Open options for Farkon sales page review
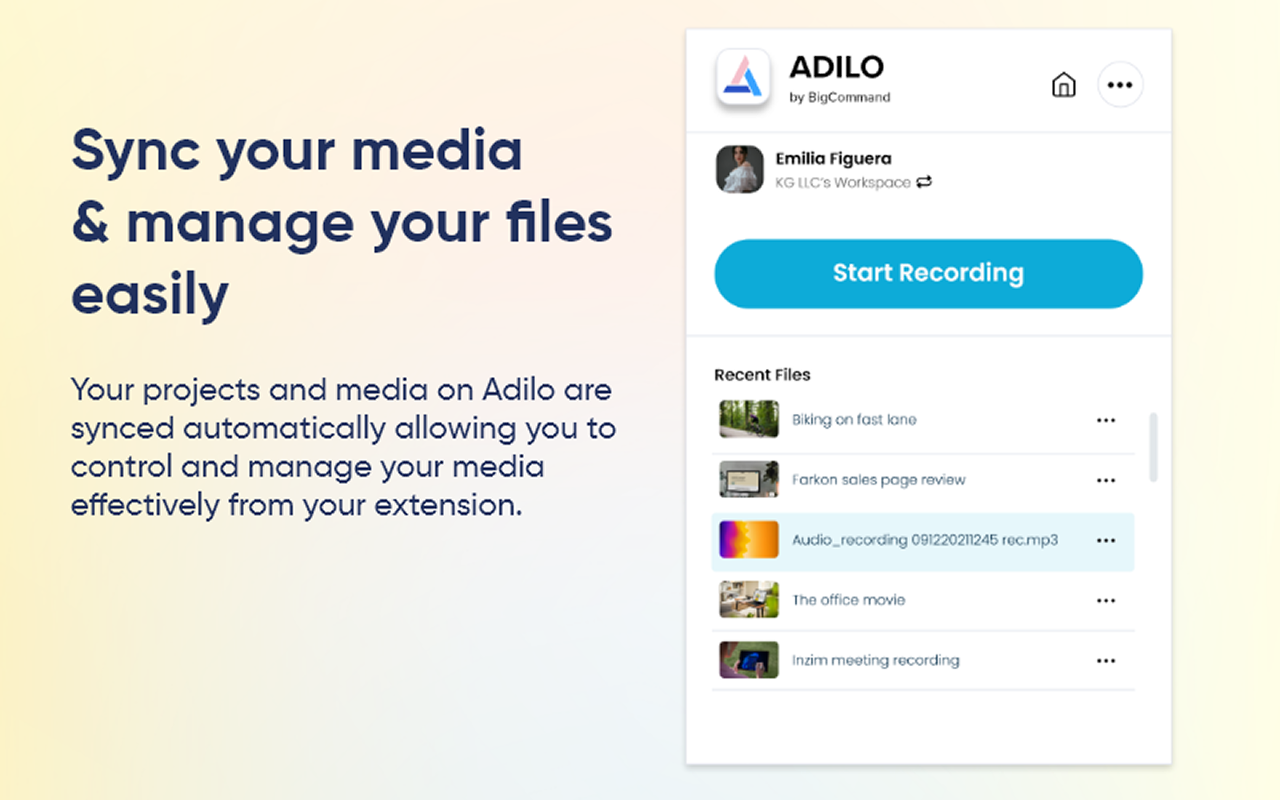The height and width of the screenshot is (800, 1280). coord(1106,480)
